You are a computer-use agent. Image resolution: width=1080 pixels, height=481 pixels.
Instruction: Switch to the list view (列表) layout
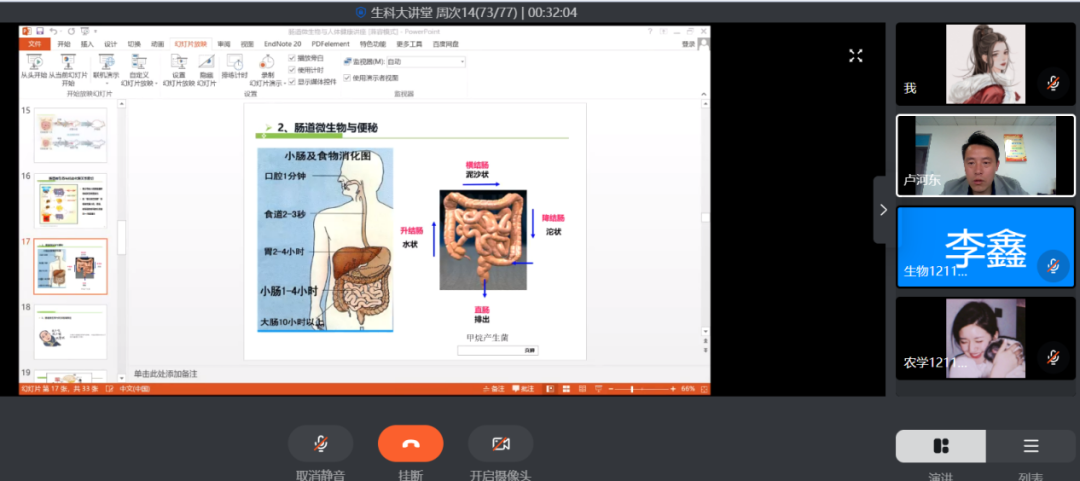[x=1030, y=446]
